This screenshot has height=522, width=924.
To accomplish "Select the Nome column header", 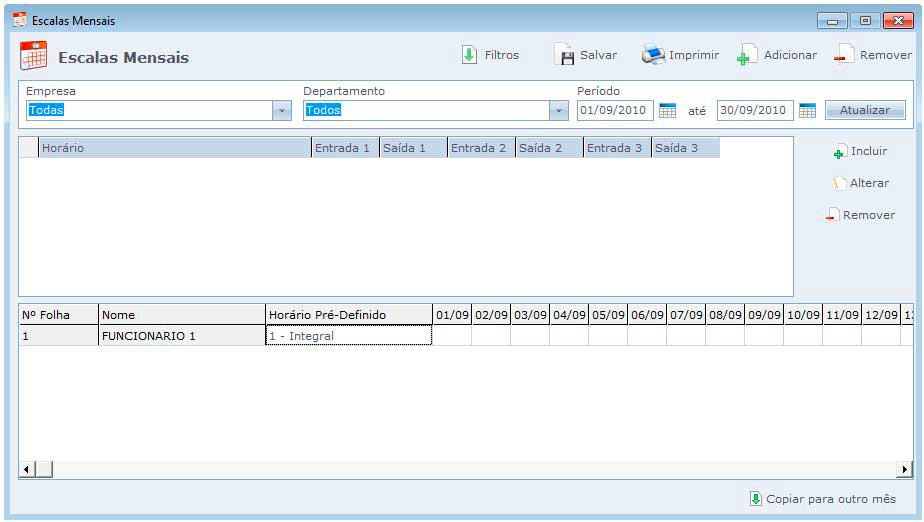I will click(x=182, y=315).
